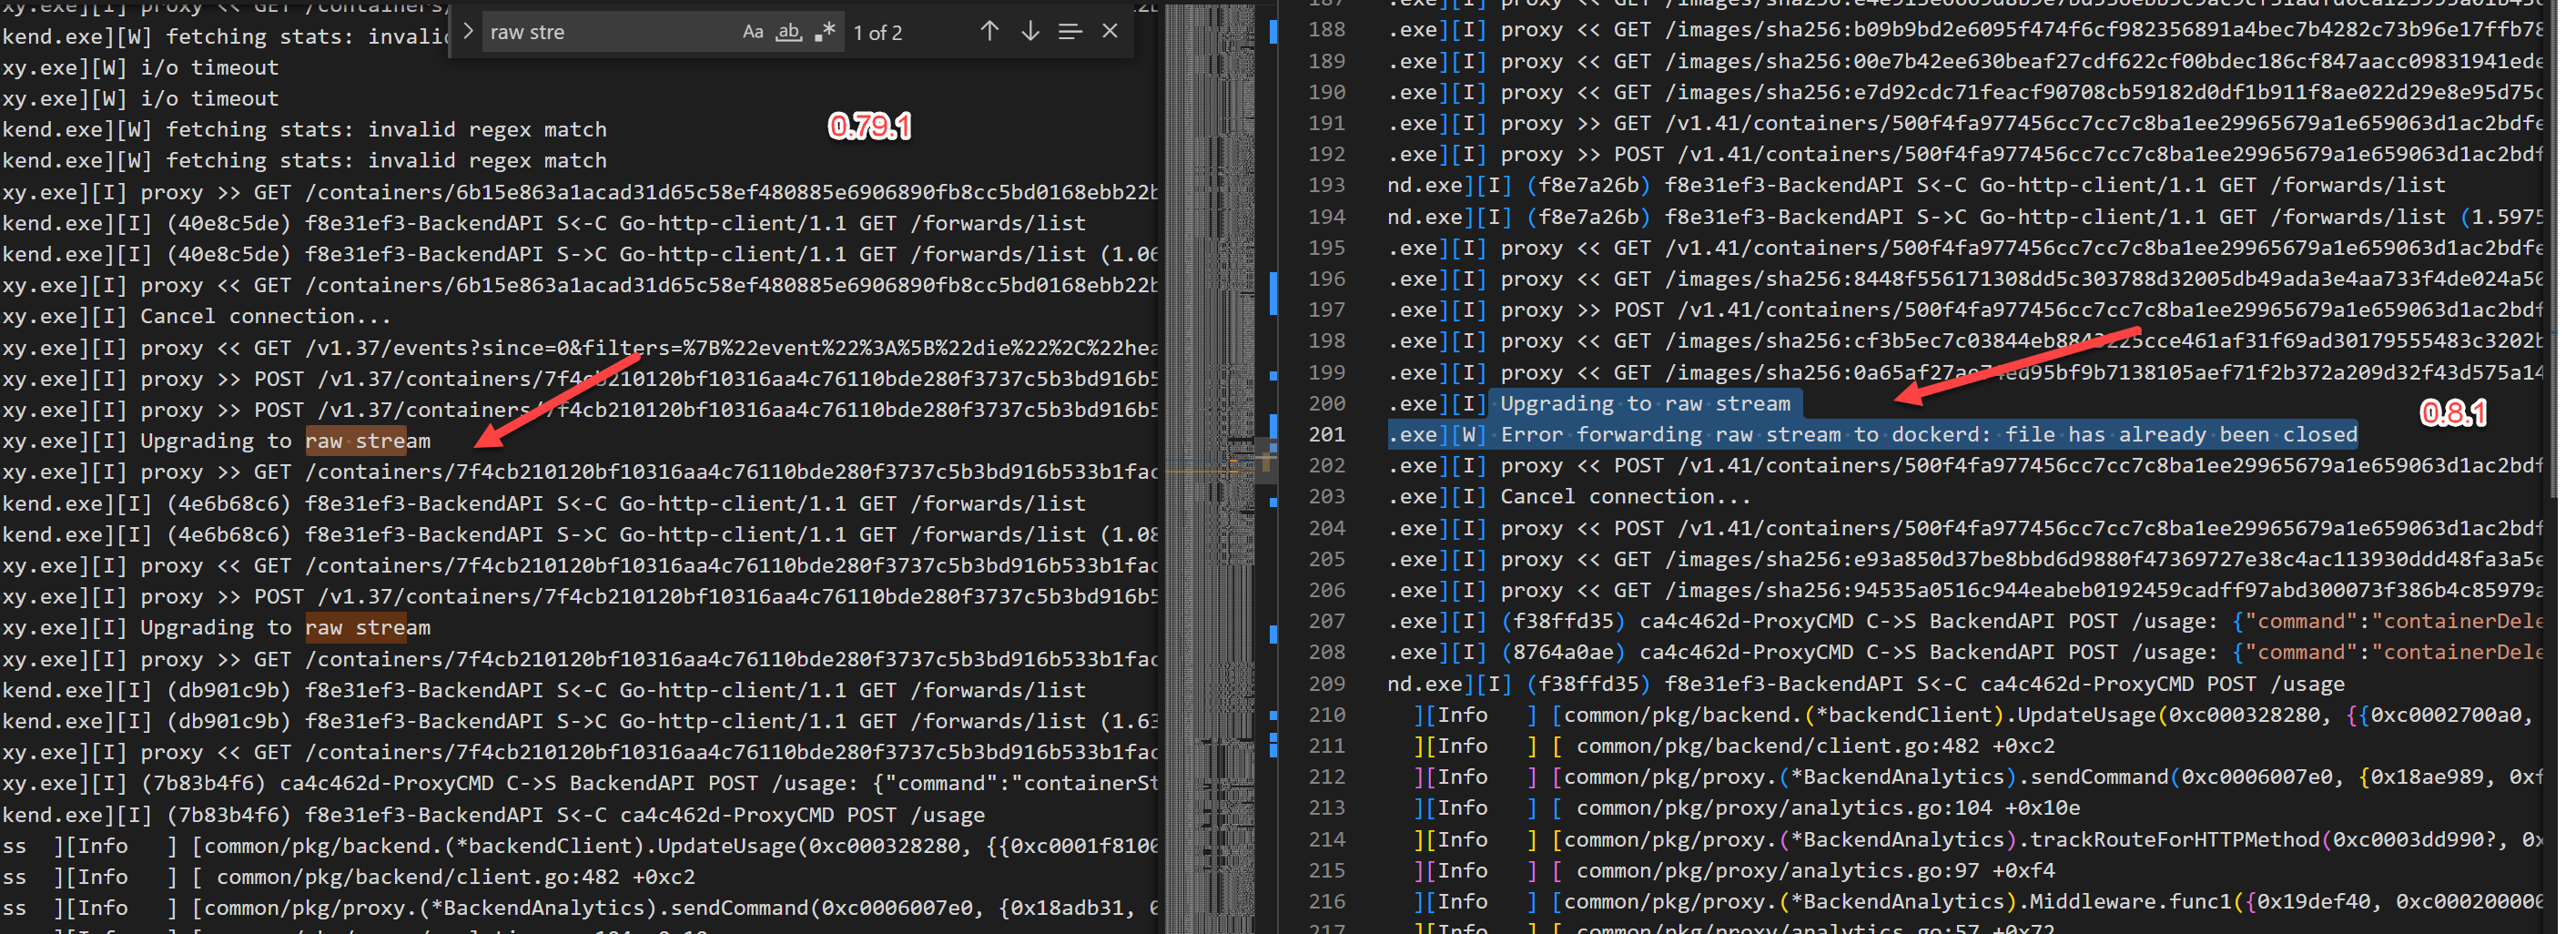This screenshot has height=934, width=2576.
Task: Select the highlighted 'raw stream' text on line 200
Action: pos(1725,403)
